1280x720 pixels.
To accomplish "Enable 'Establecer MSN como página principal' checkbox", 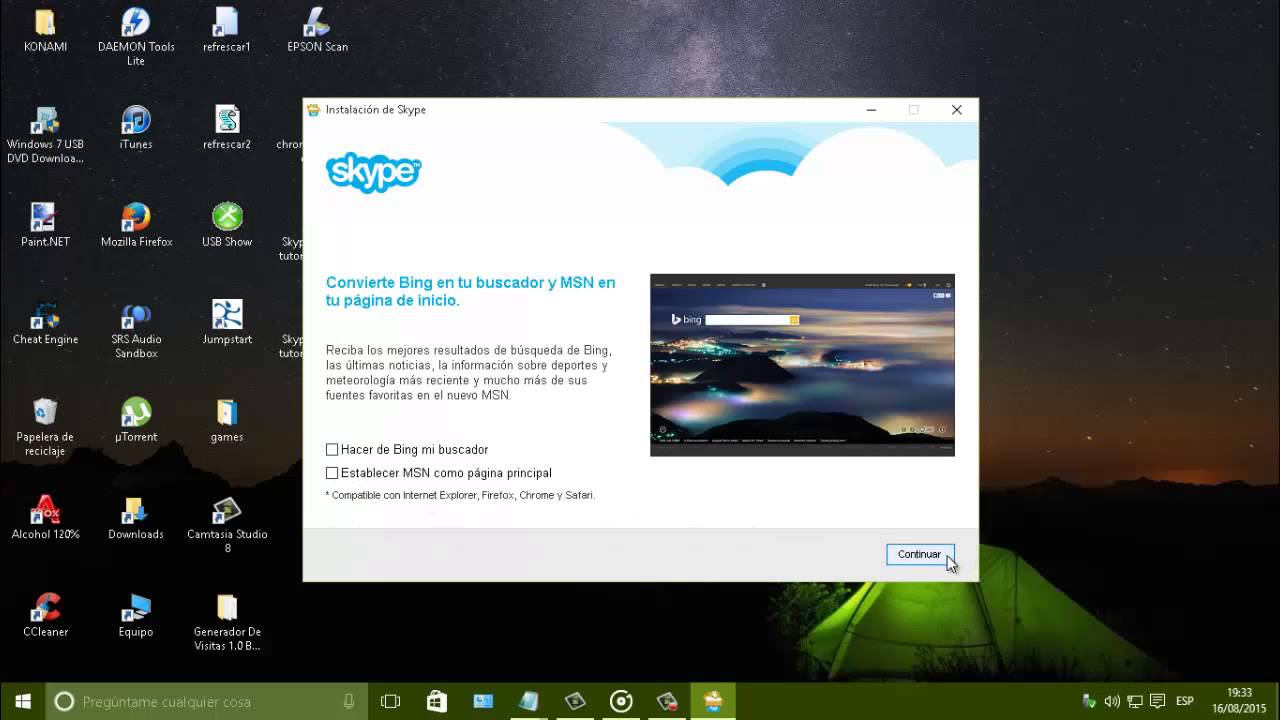I will pyautogui.click(x=332, y=473).
